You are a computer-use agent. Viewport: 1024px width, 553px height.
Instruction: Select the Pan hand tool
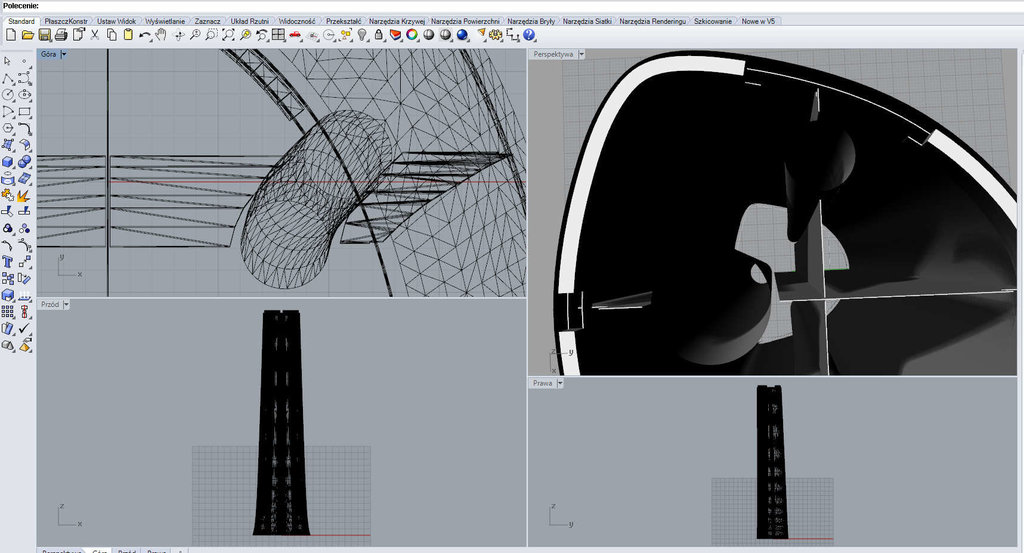(x=161, y=35)
